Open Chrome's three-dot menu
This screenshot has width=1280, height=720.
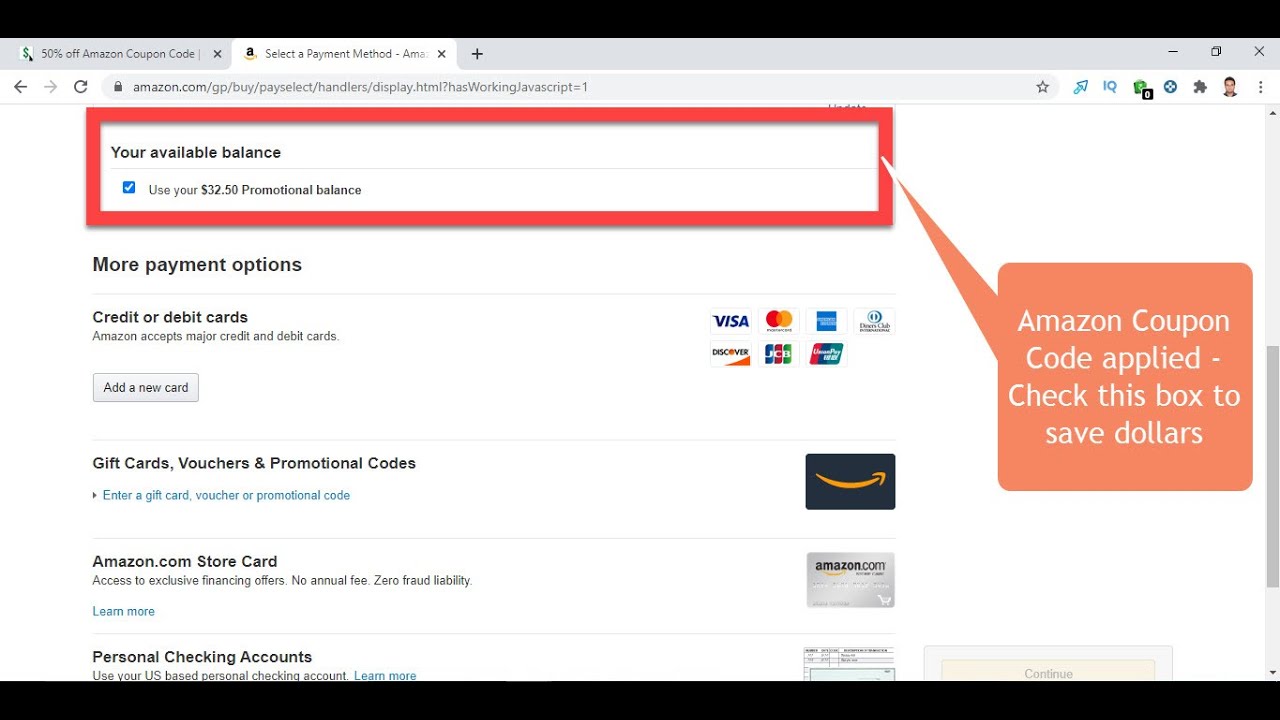tap(1260, 87)
